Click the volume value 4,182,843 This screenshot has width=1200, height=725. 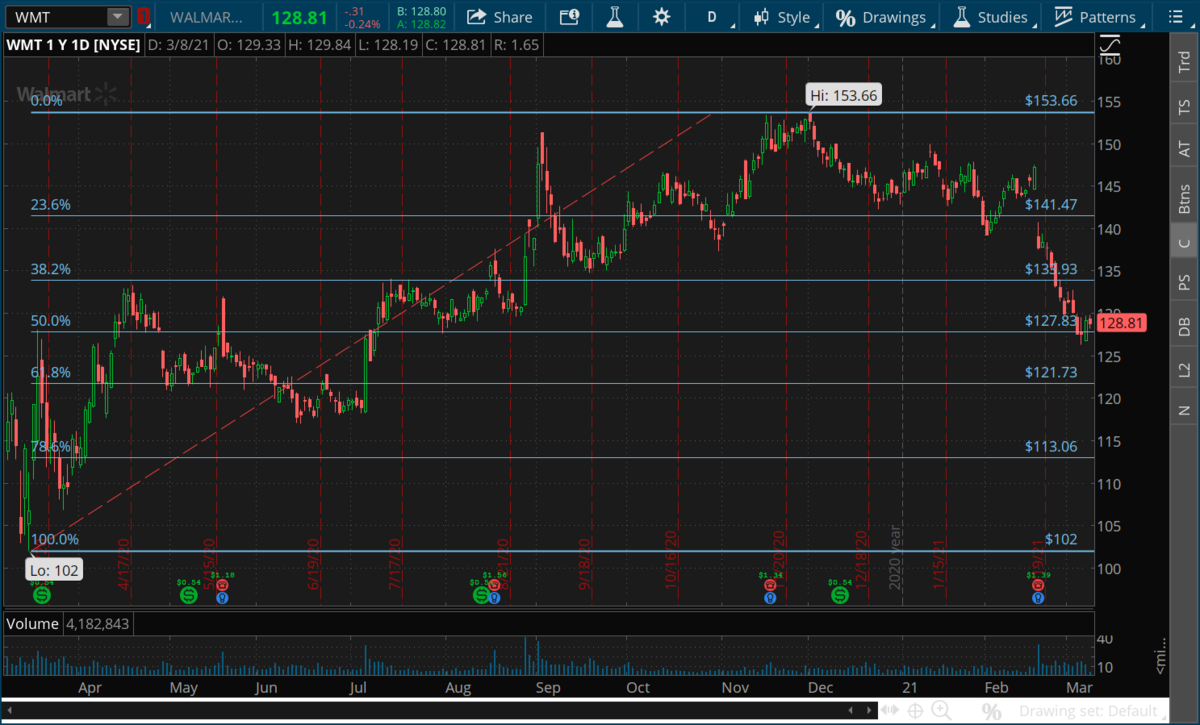(x=98, y=624)
